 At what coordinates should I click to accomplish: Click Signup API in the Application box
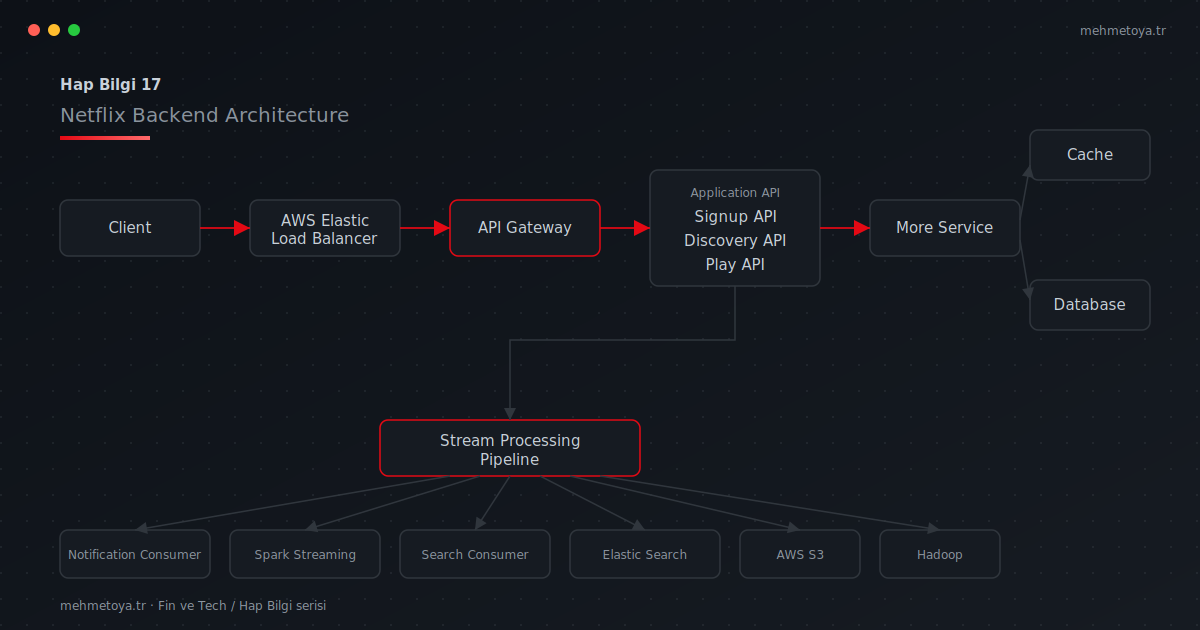tap(735, 216)
